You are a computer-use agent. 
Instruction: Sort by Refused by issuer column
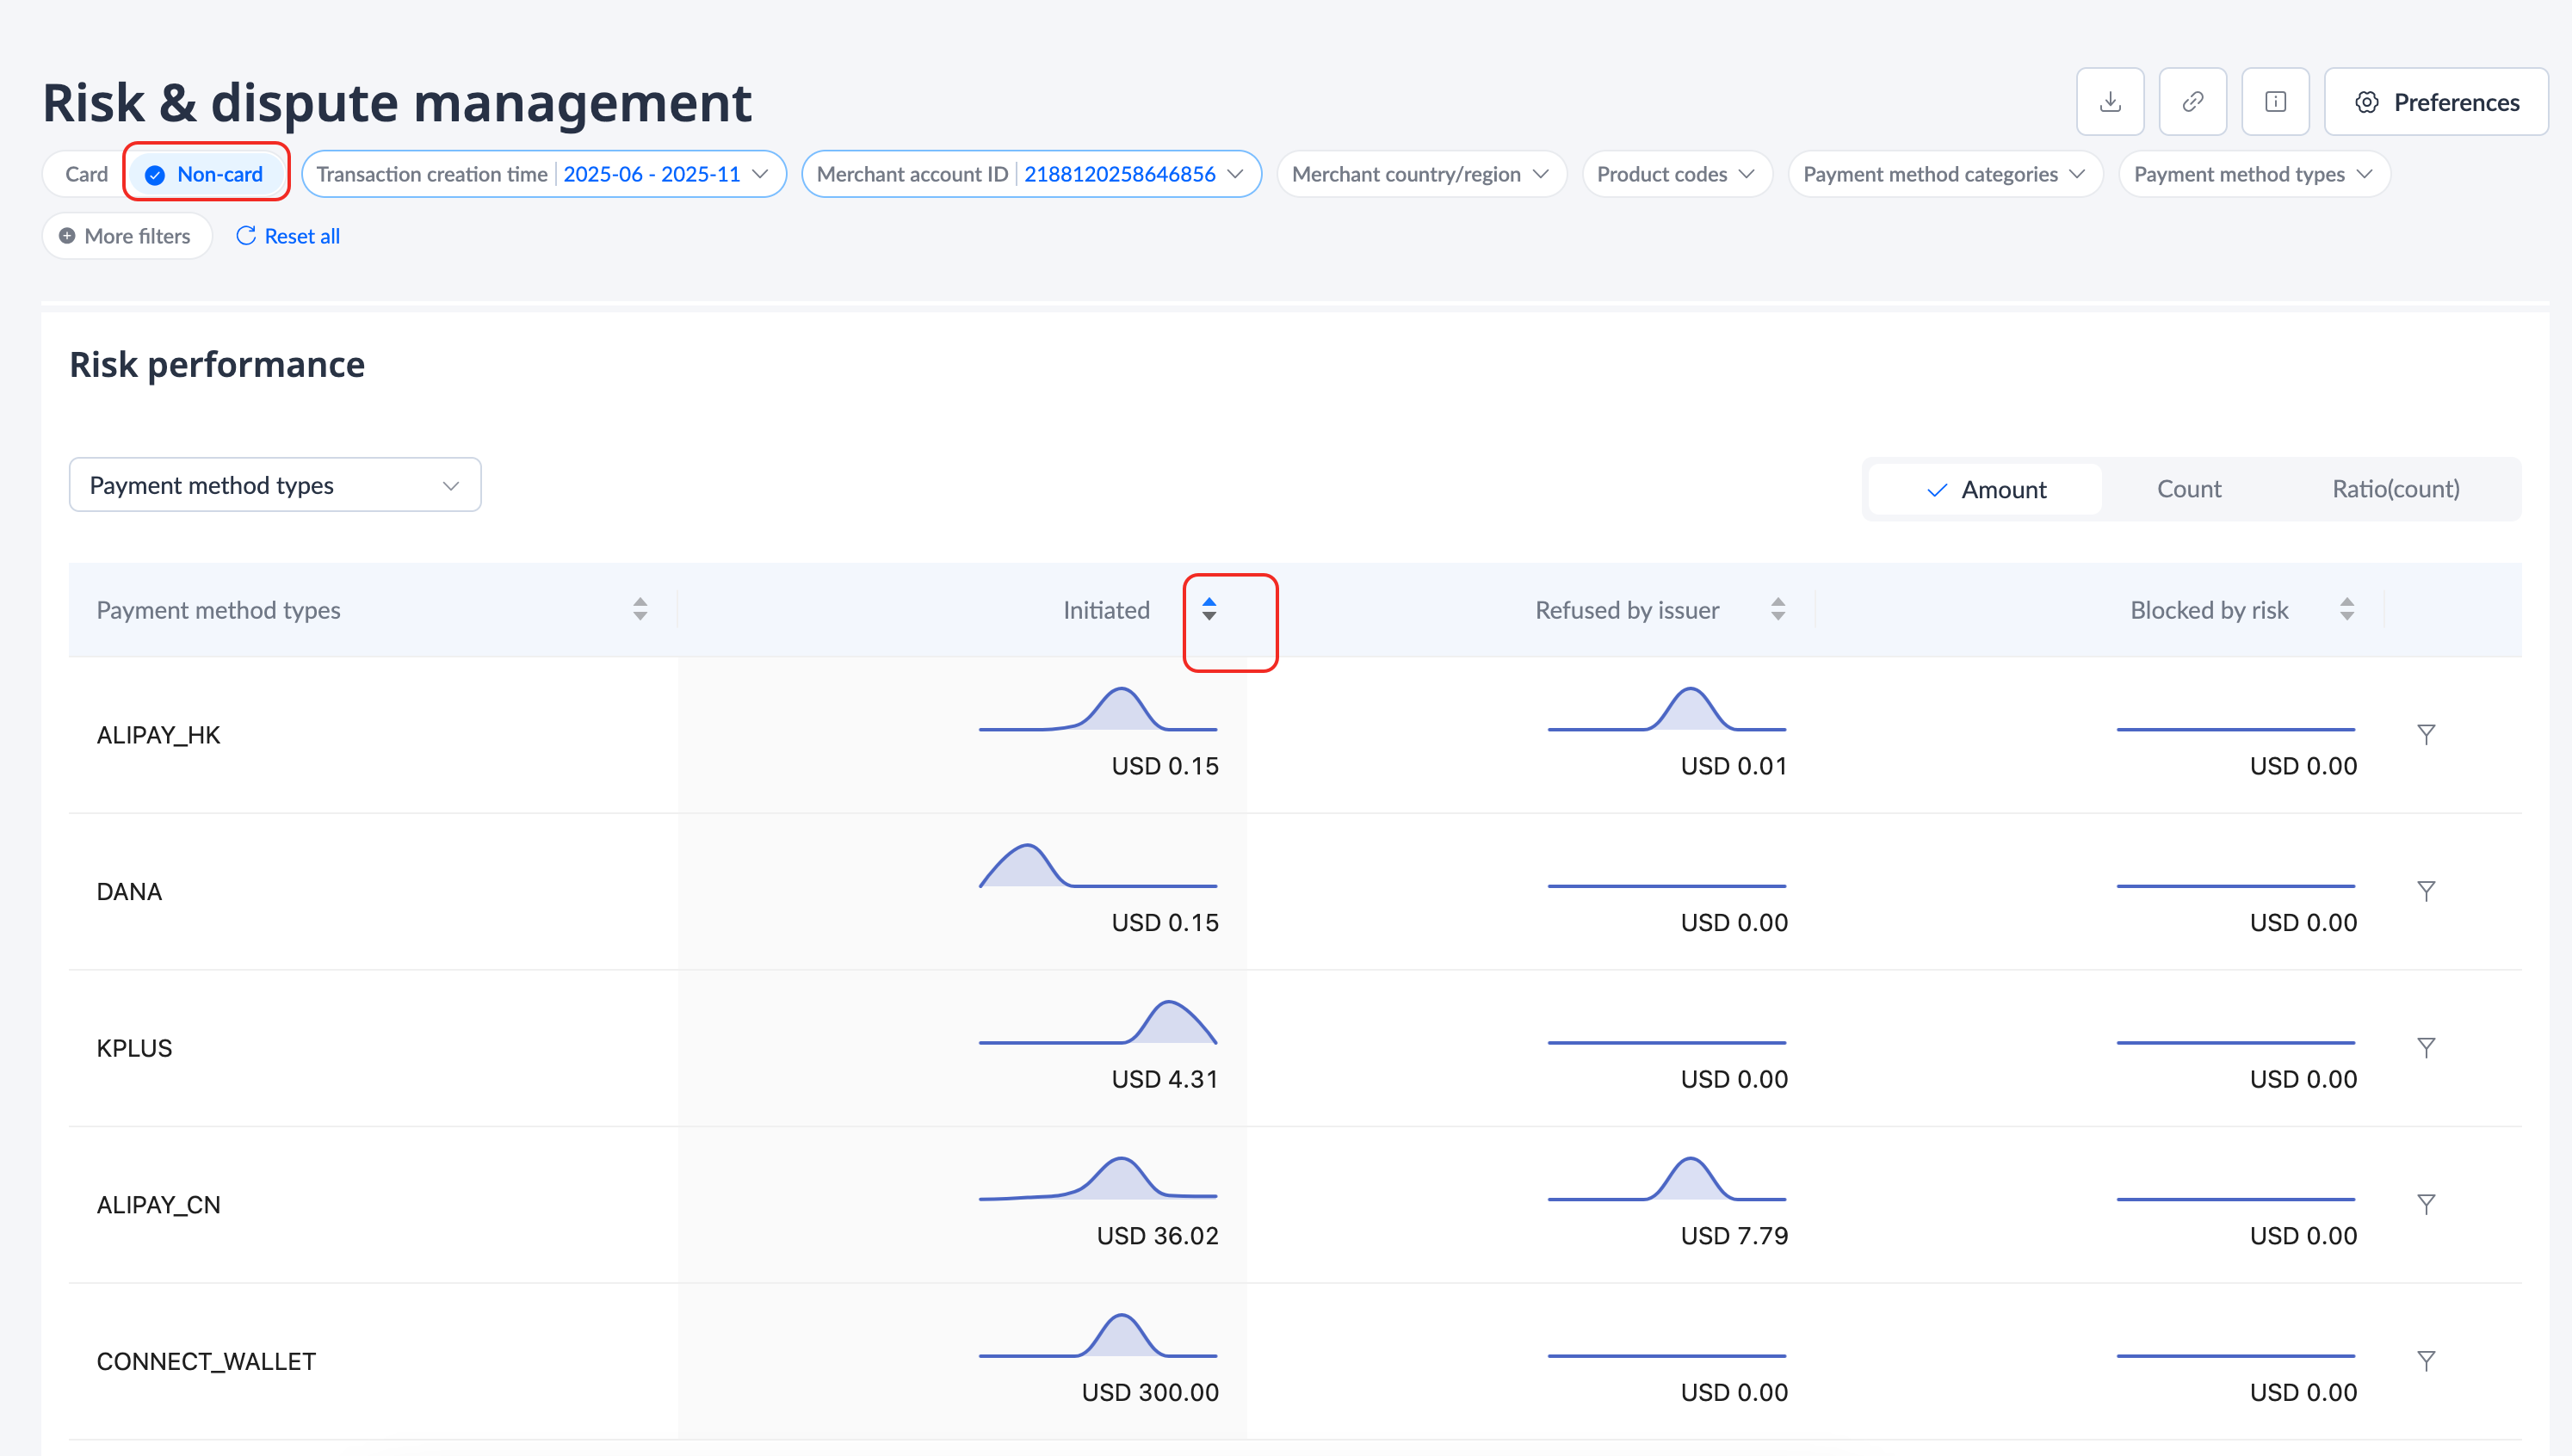pos(1777,609)
